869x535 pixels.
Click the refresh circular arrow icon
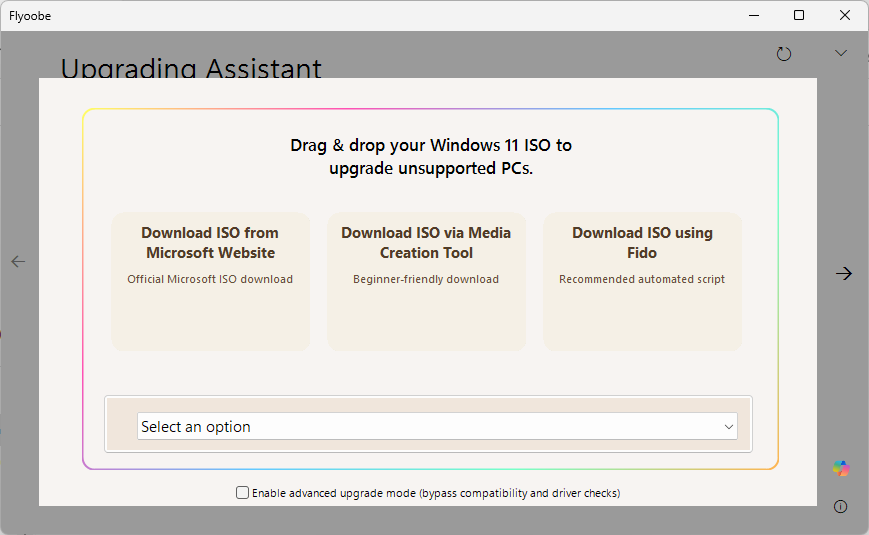[784, 54]
